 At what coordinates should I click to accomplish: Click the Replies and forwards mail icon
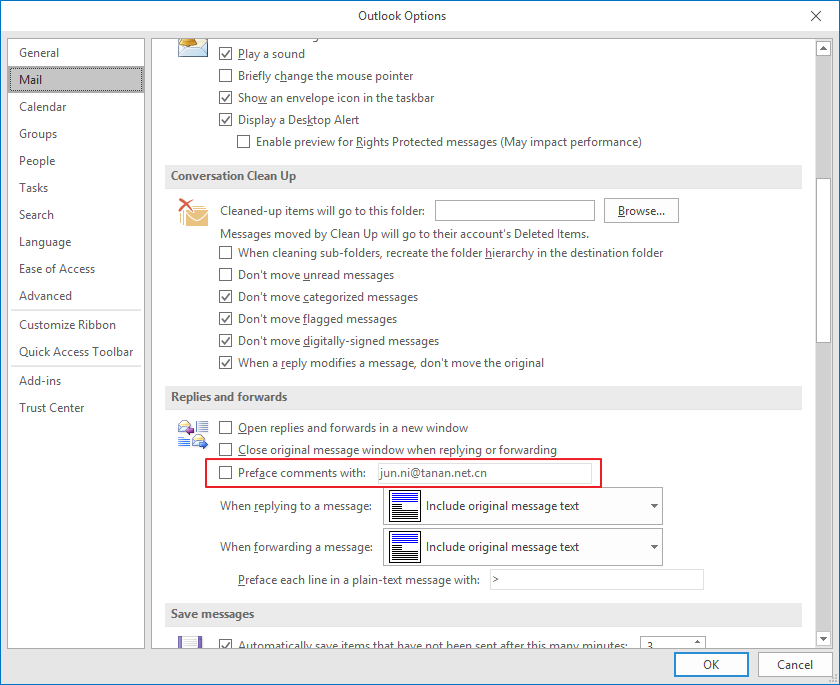coord(193,434)
